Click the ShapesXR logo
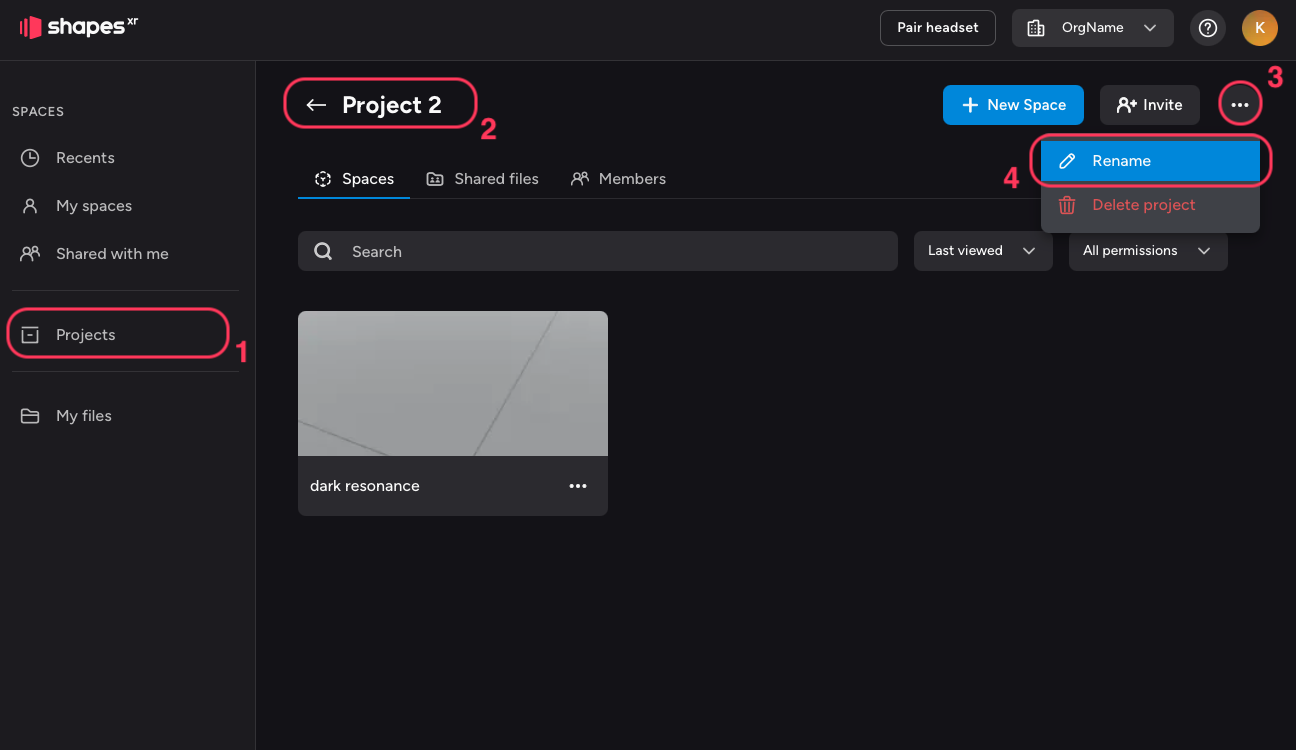1296x750 pixels. [78, 27]
